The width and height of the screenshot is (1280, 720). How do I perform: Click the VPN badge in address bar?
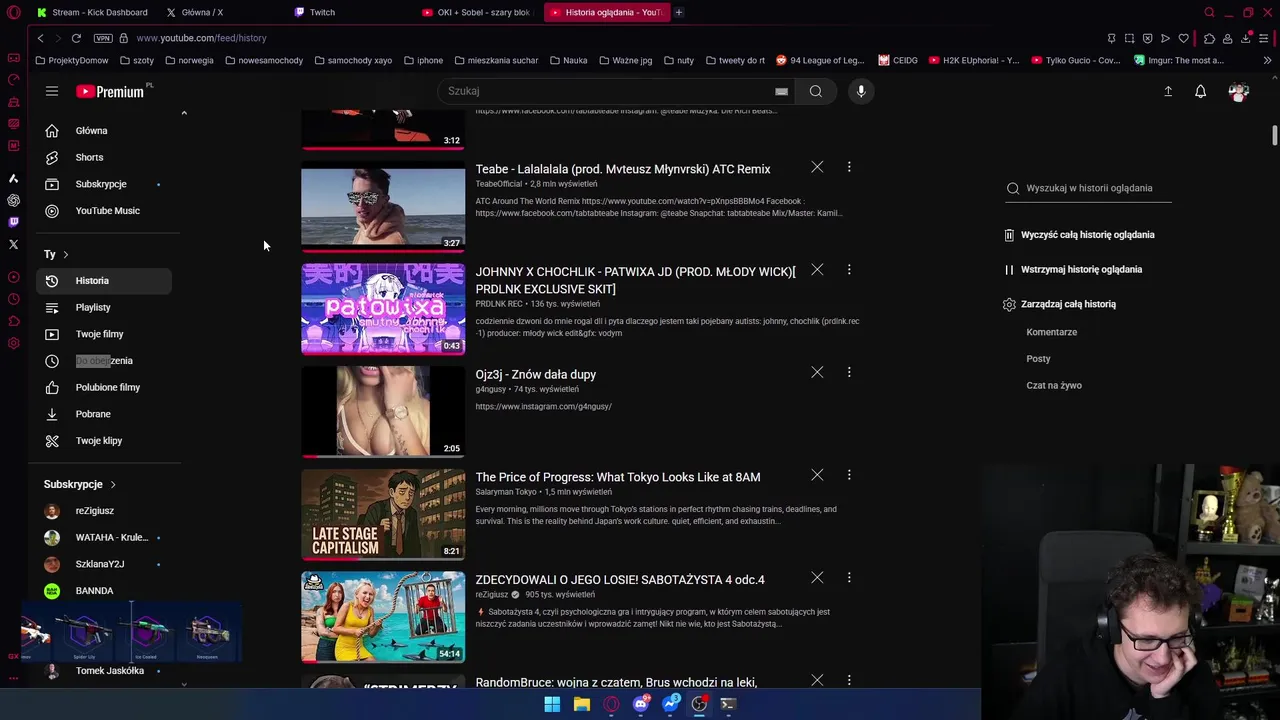(103, 38)
